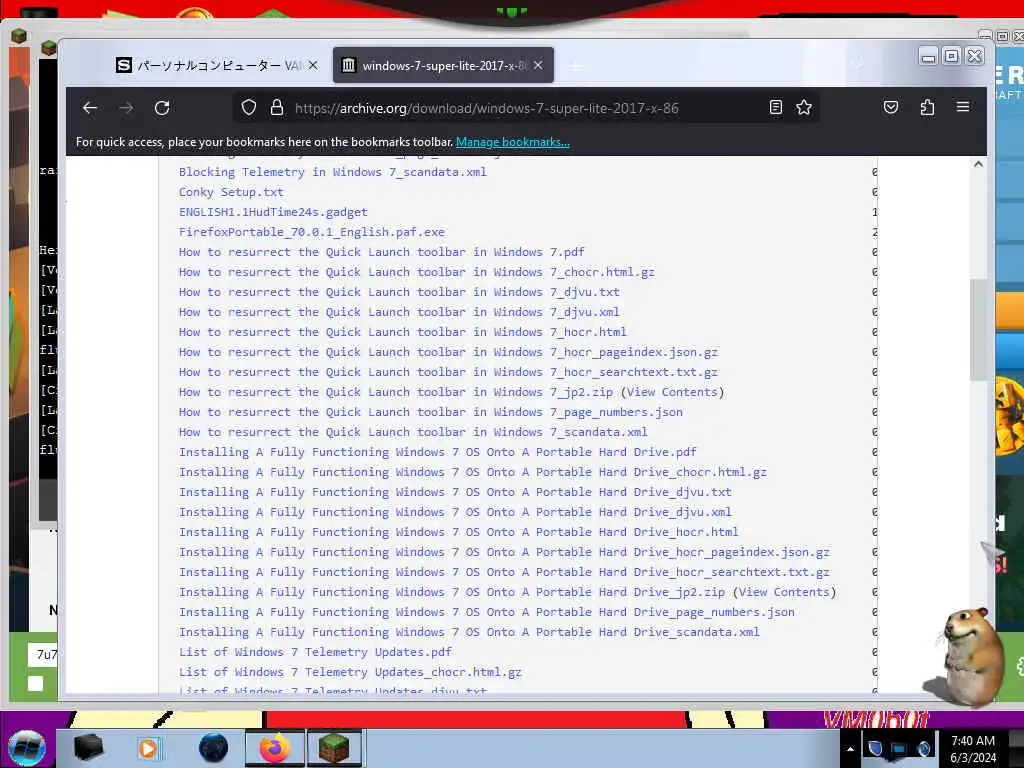Screen dimensions: 1024x768
Task: Click the security shield tray icon
Action: (875, 748)
